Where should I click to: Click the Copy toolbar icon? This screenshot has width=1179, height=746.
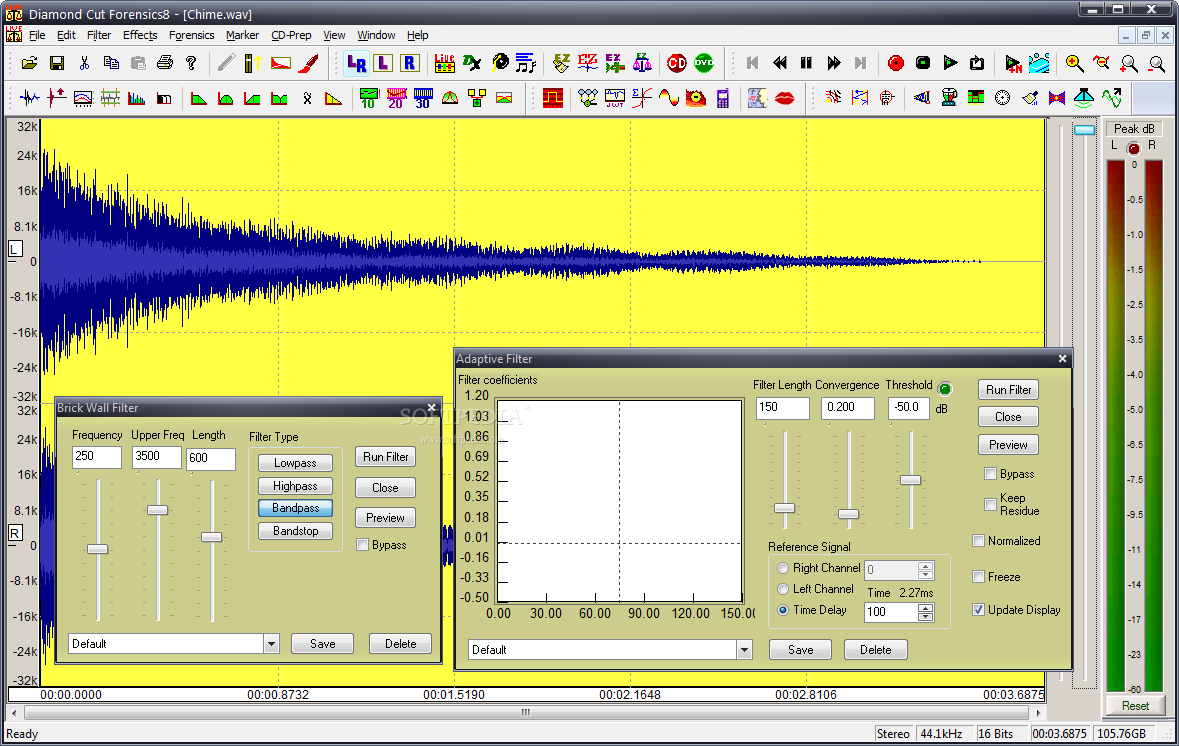[x=111, y=63]
